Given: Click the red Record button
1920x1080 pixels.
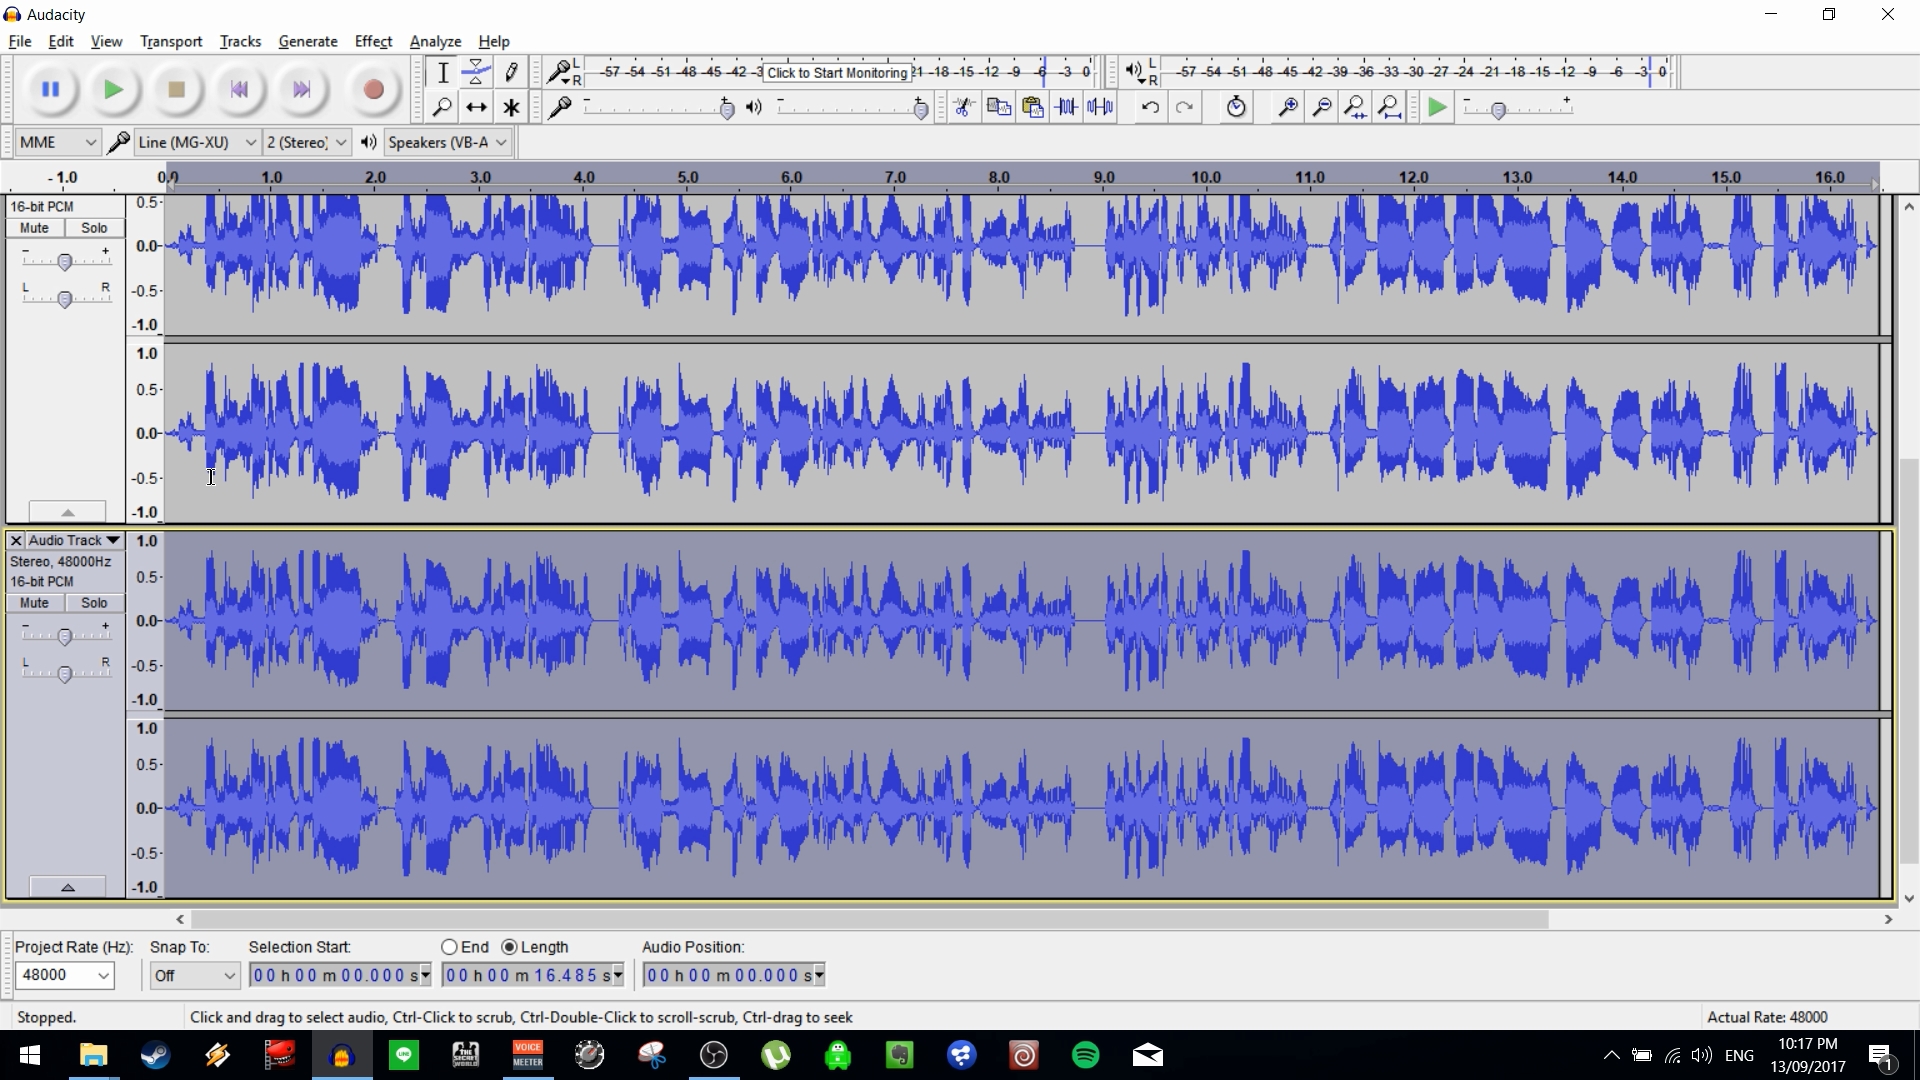Looking at the screenshot, I should tap(374, 90).
